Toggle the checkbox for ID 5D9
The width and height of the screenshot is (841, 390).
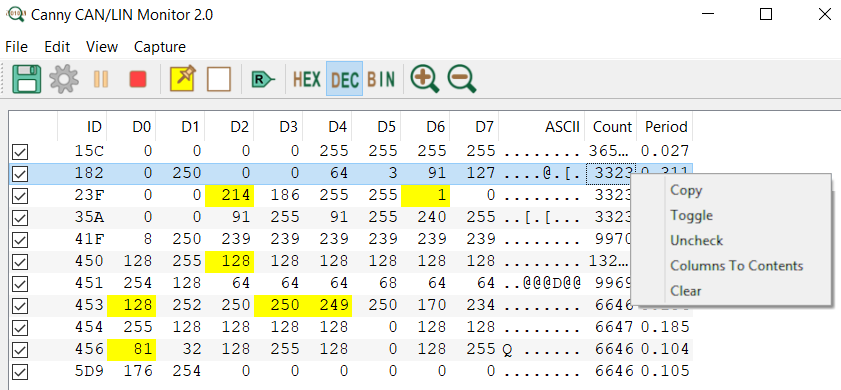(x=20, y=372)
